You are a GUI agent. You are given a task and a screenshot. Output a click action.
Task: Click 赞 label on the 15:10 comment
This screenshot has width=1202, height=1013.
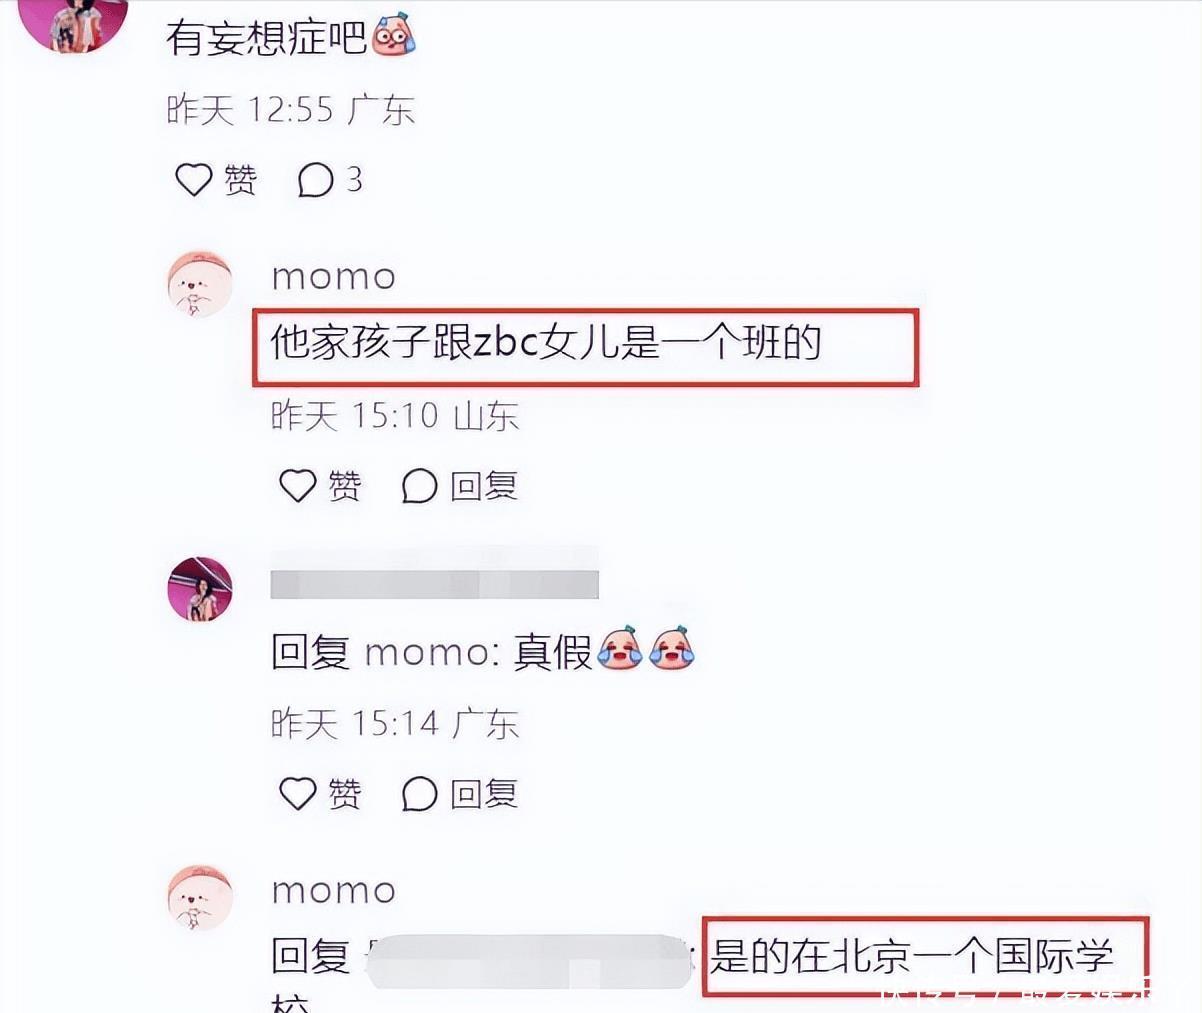point(344,487)
